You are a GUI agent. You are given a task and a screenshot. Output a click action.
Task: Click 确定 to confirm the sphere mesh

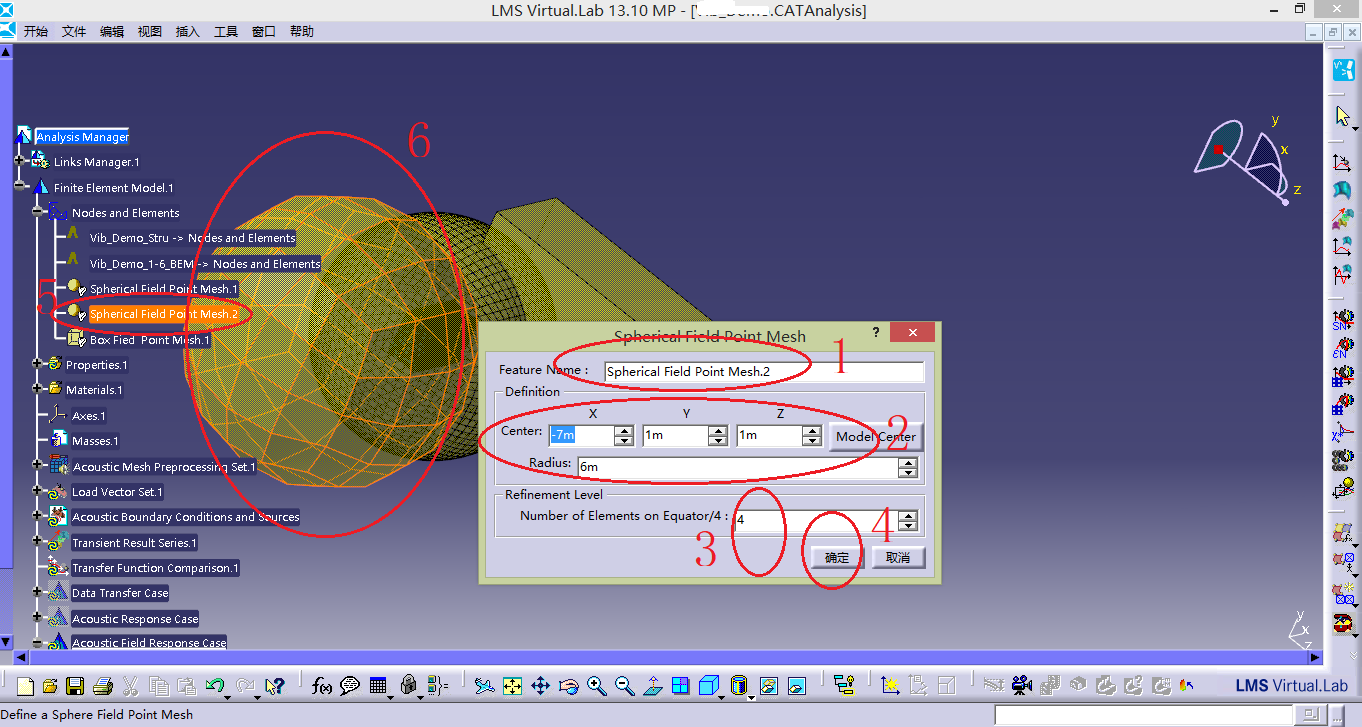836,558
